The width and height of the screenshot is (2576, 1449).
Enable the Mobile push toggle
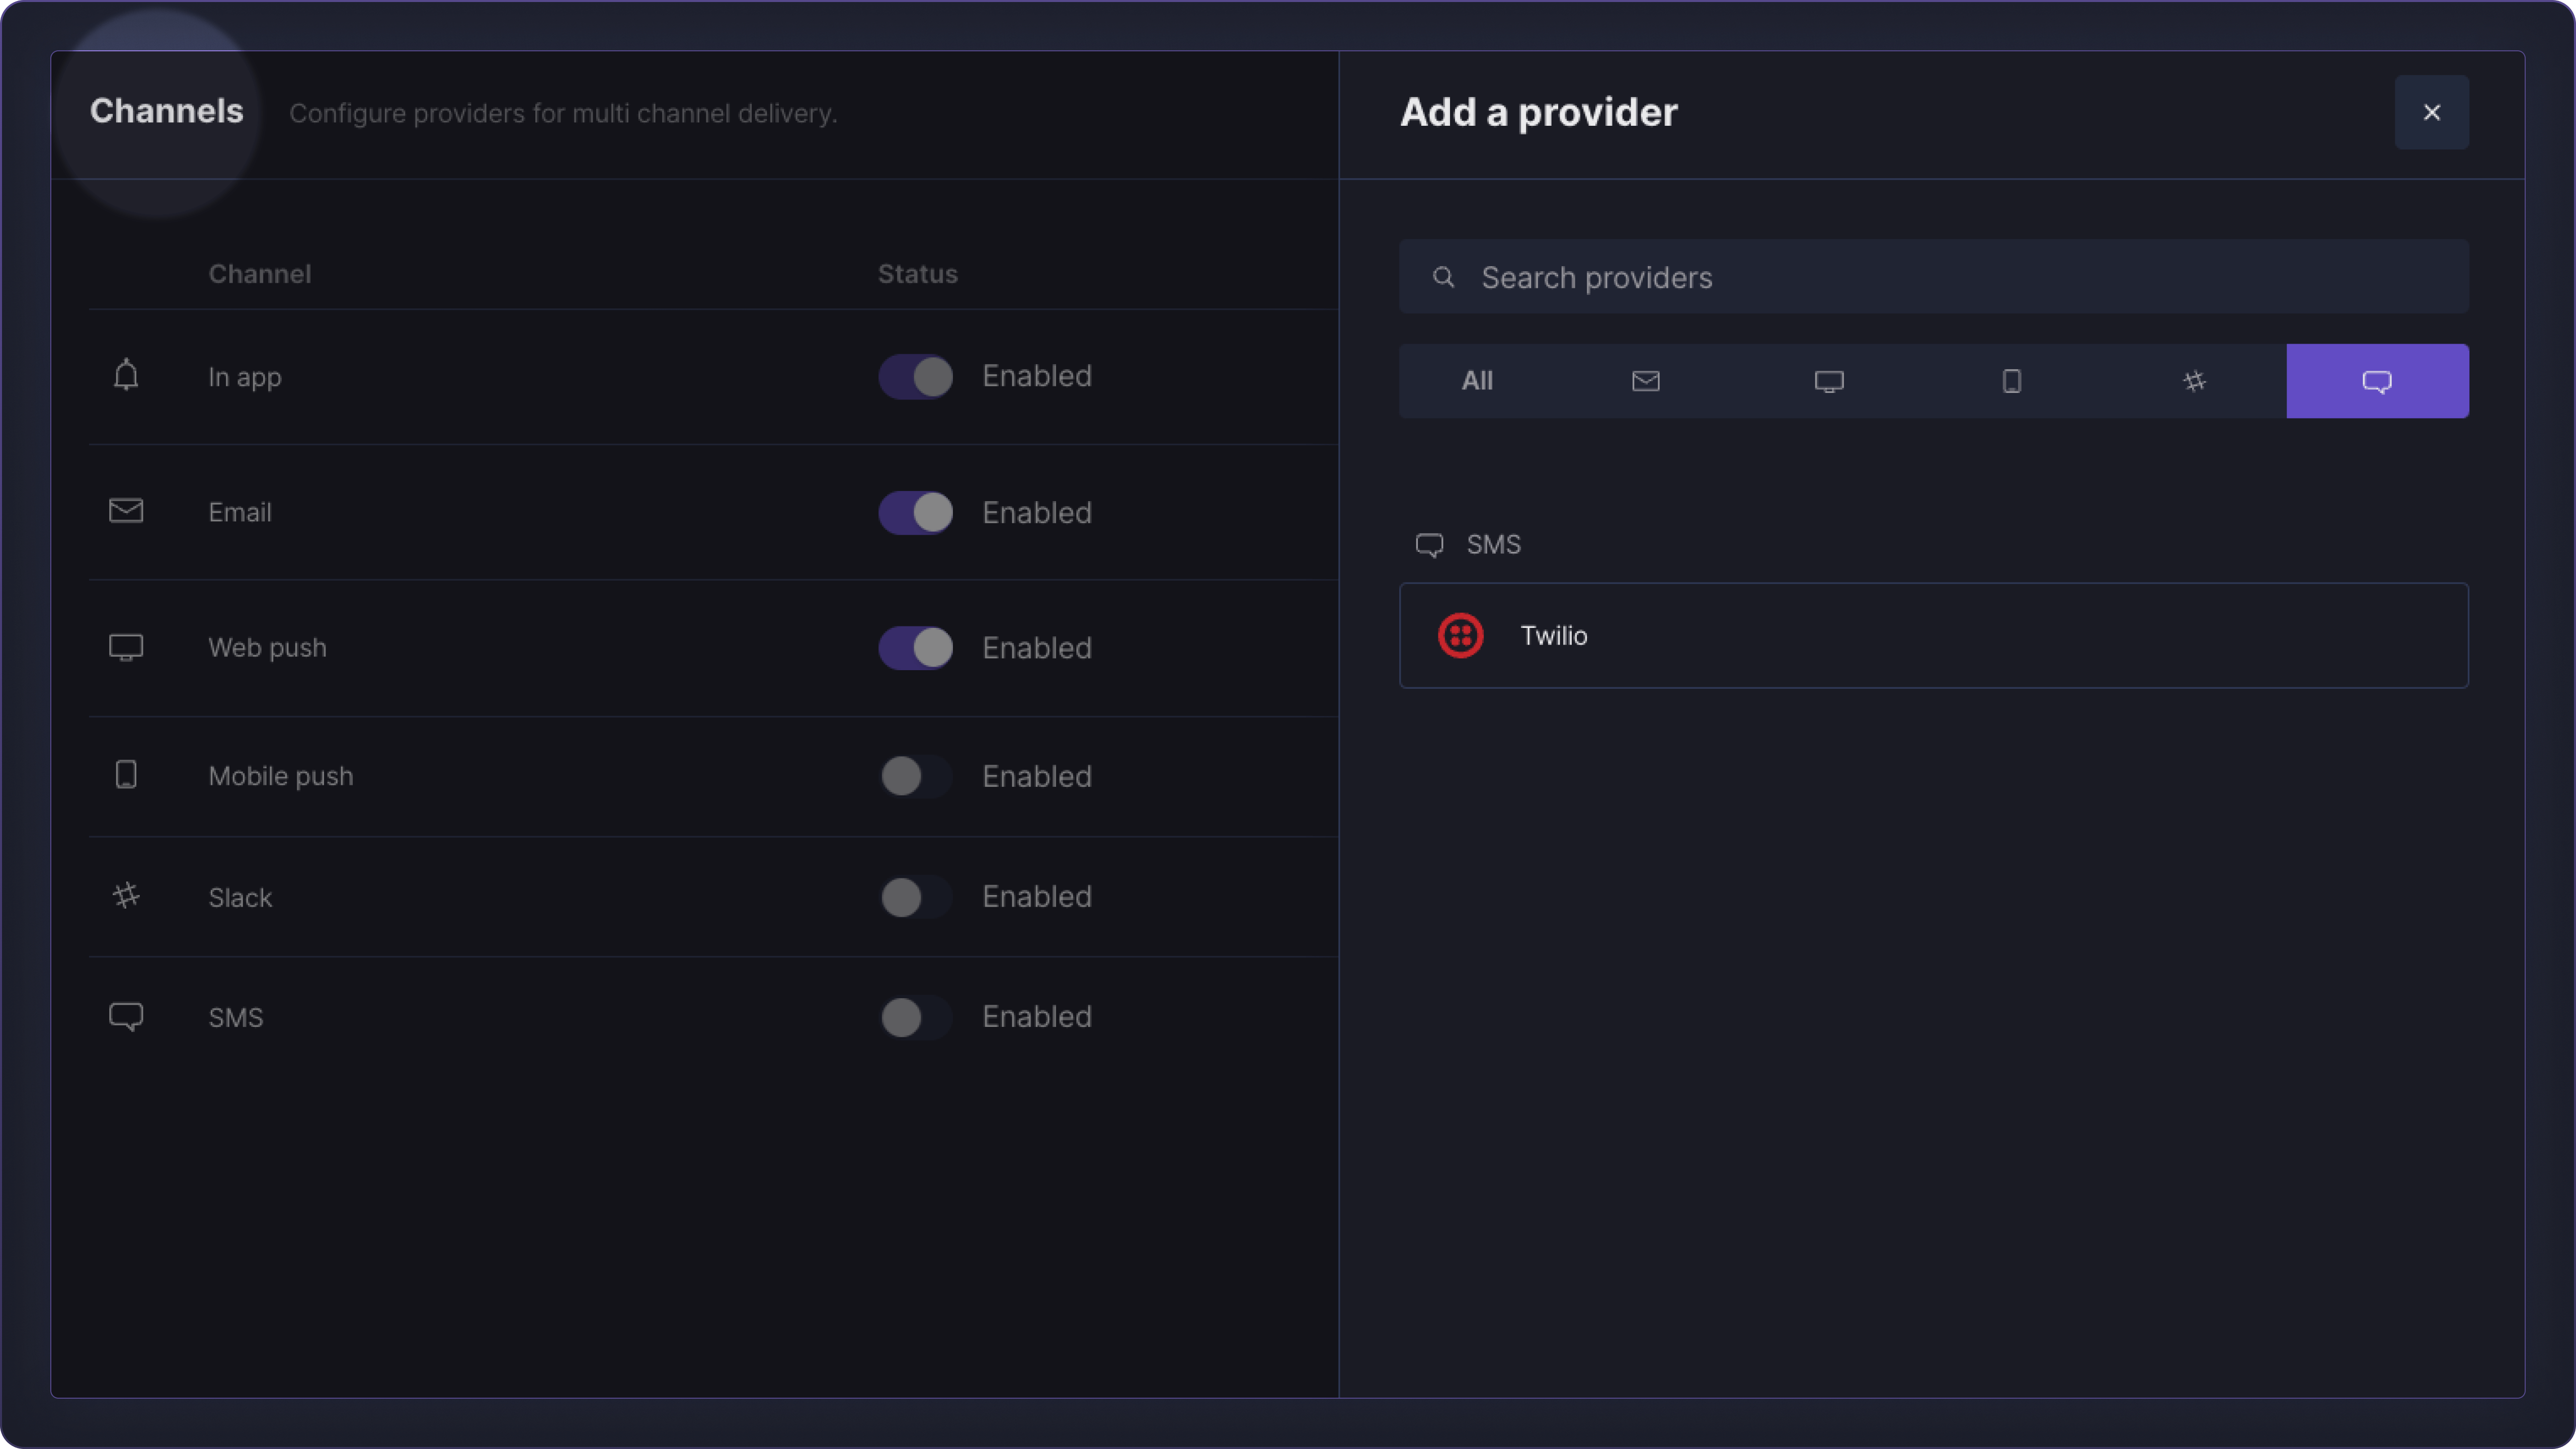(x=915, y=776)
